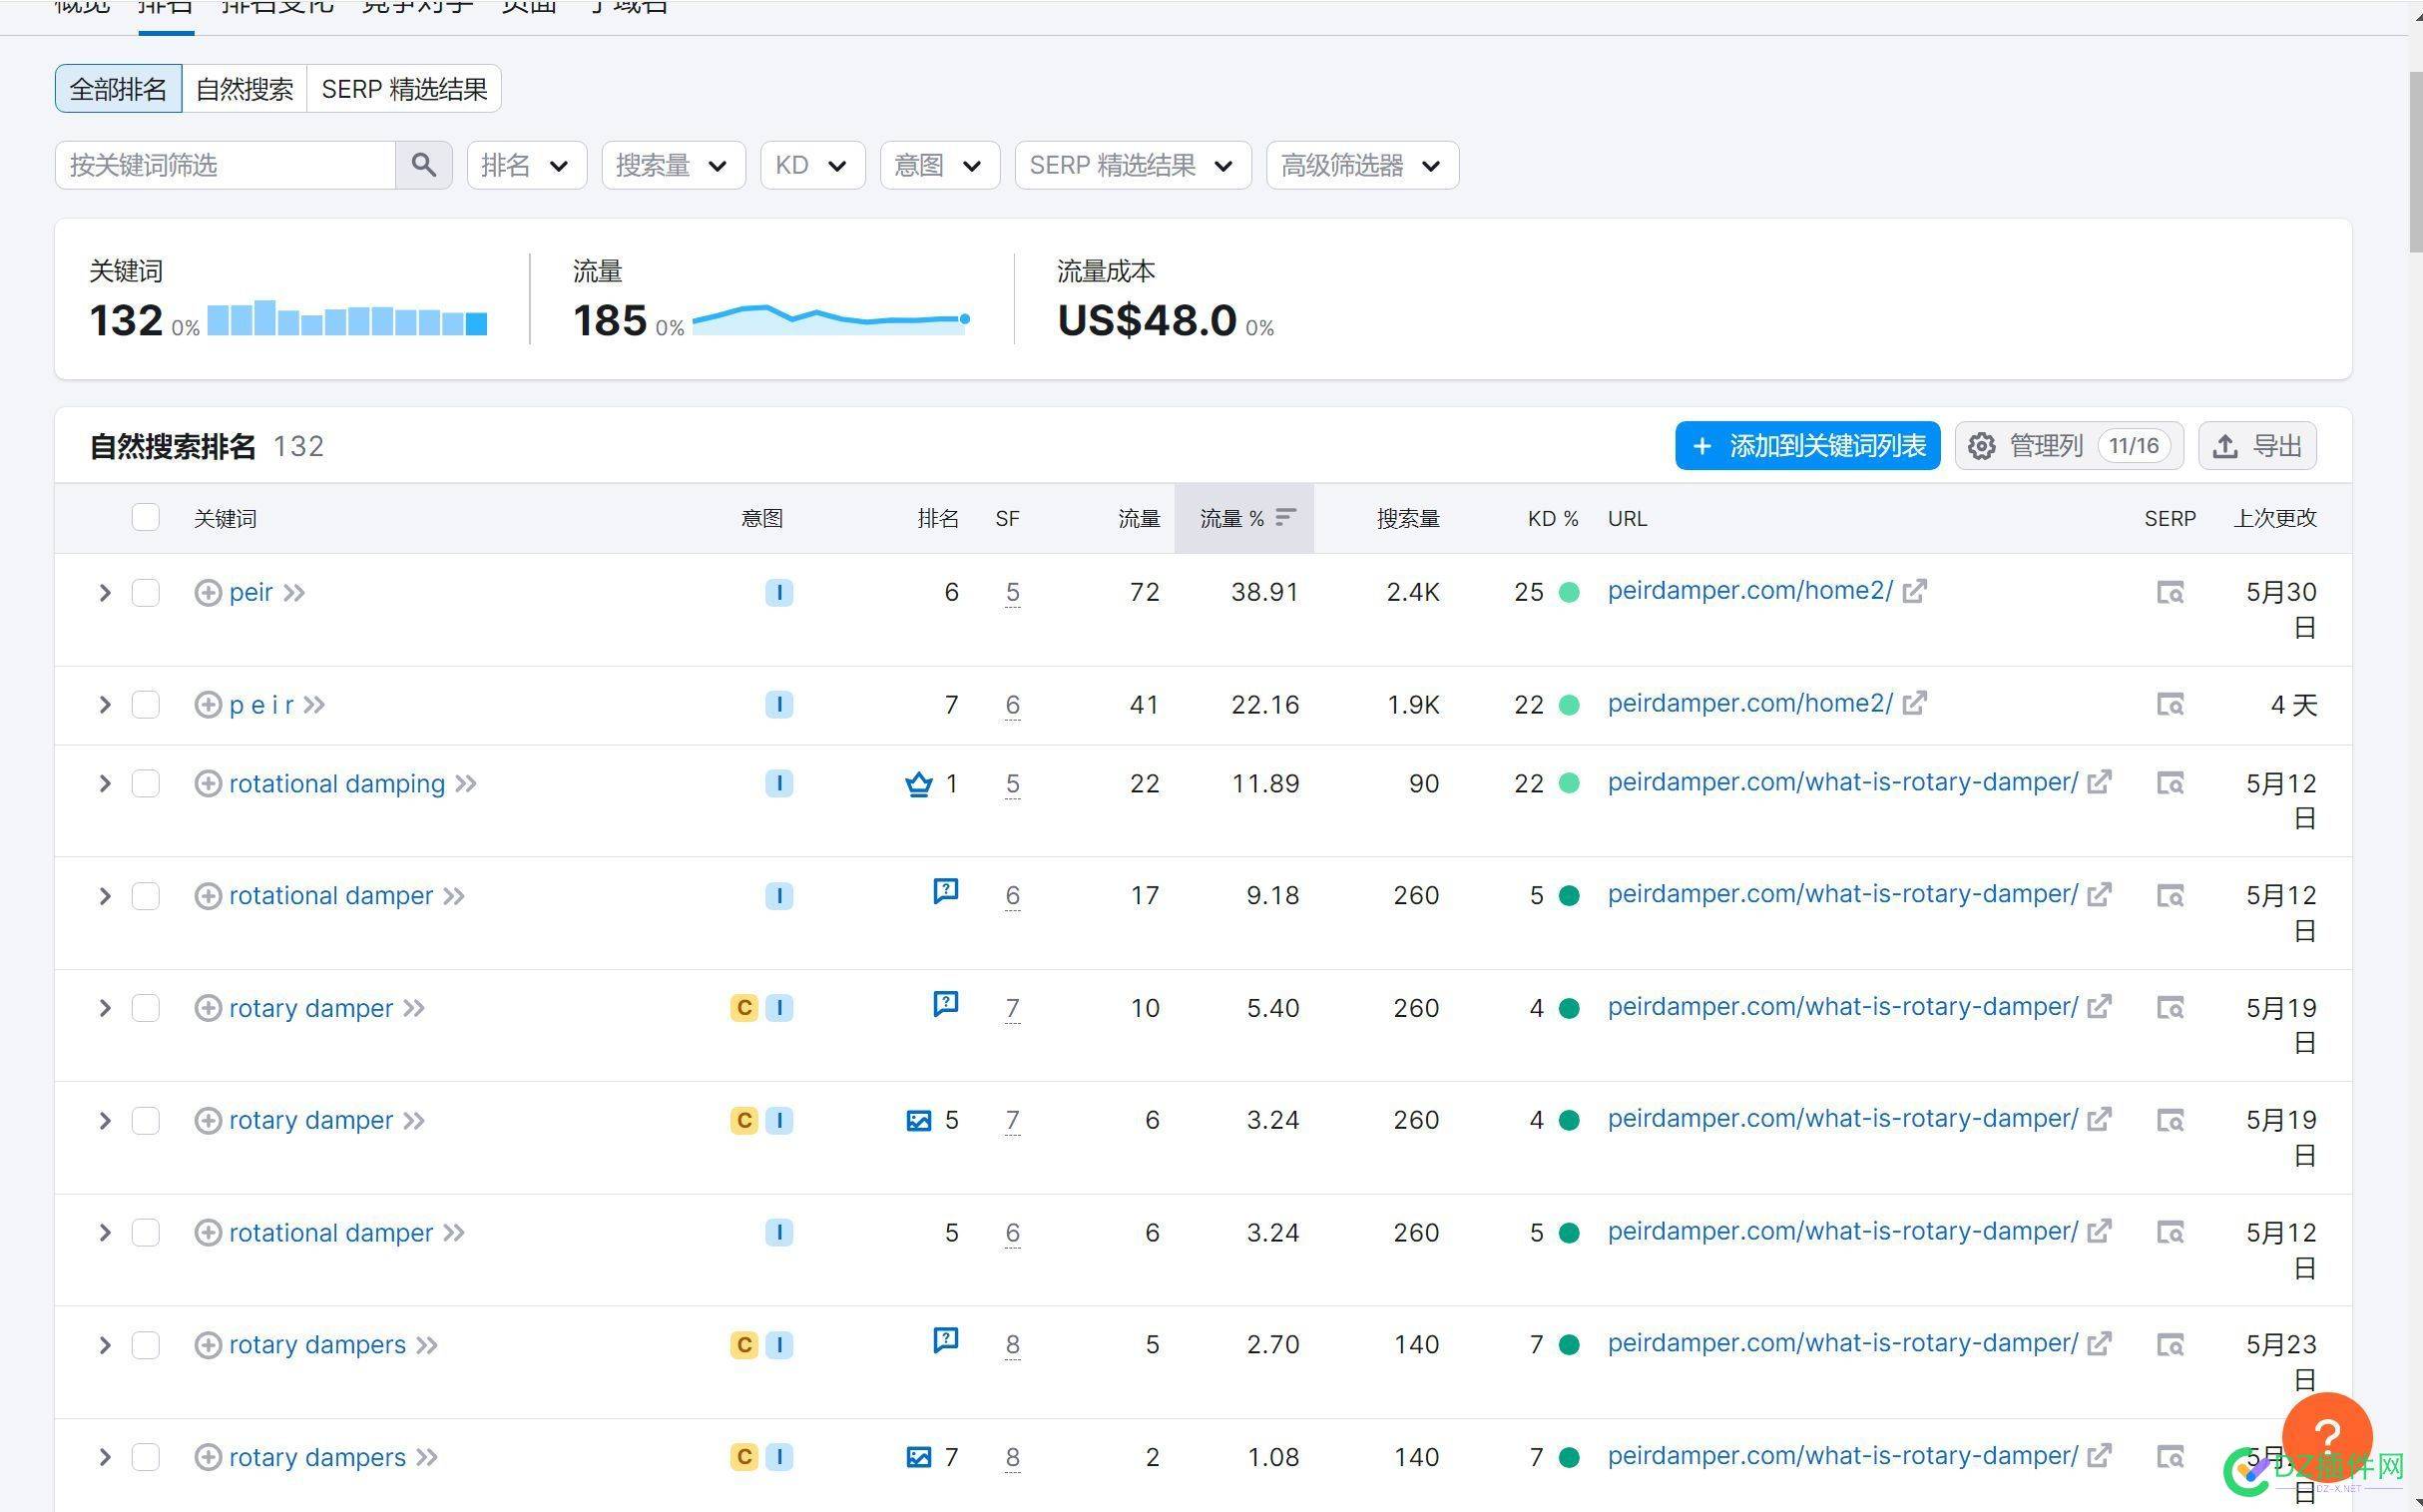2423x1512 pixels.
Task: Click double-chevron icon next to keyword peir
Action: click(x=294, y=593)
